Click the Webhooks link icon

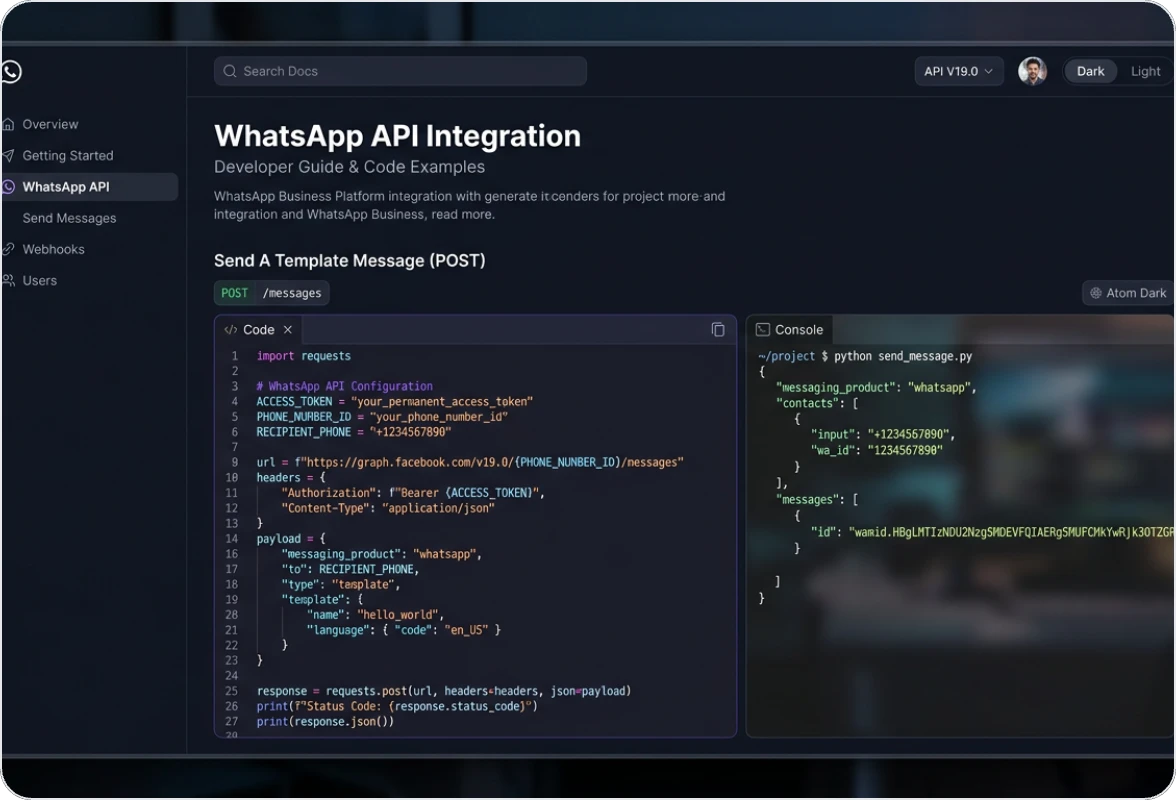(8, 249)
